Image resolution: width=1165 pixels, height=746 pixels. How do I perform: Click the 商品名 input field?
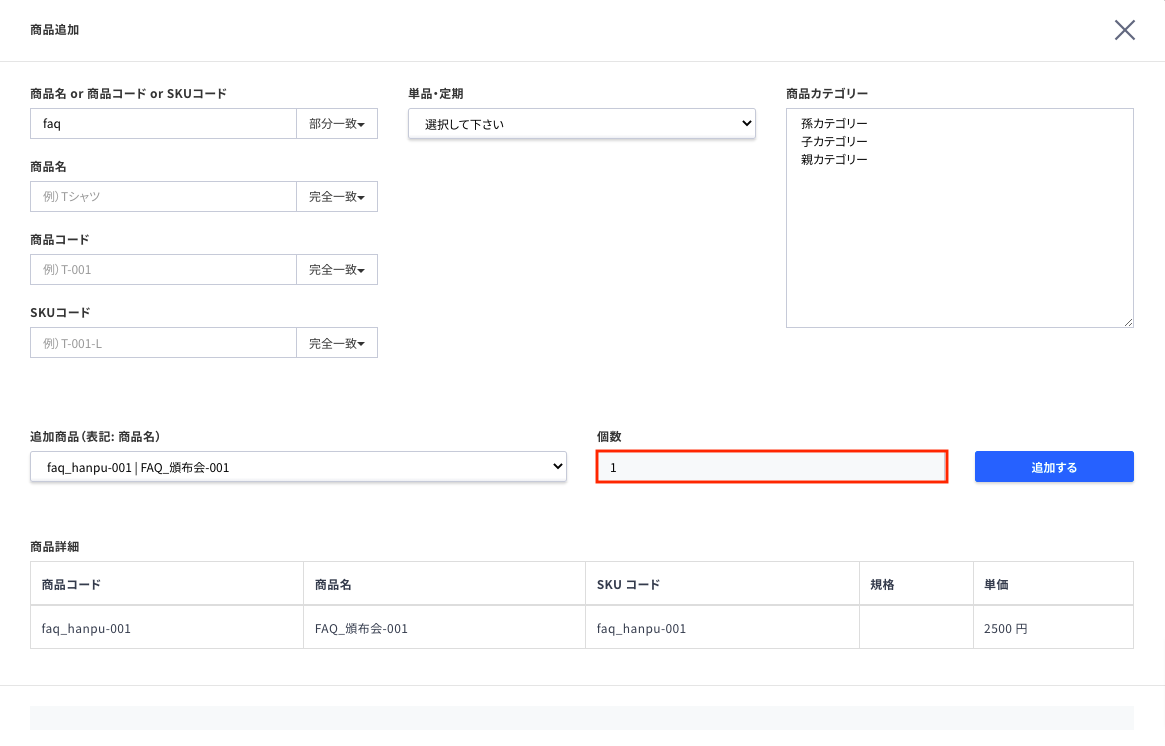(x=163, y=197)
